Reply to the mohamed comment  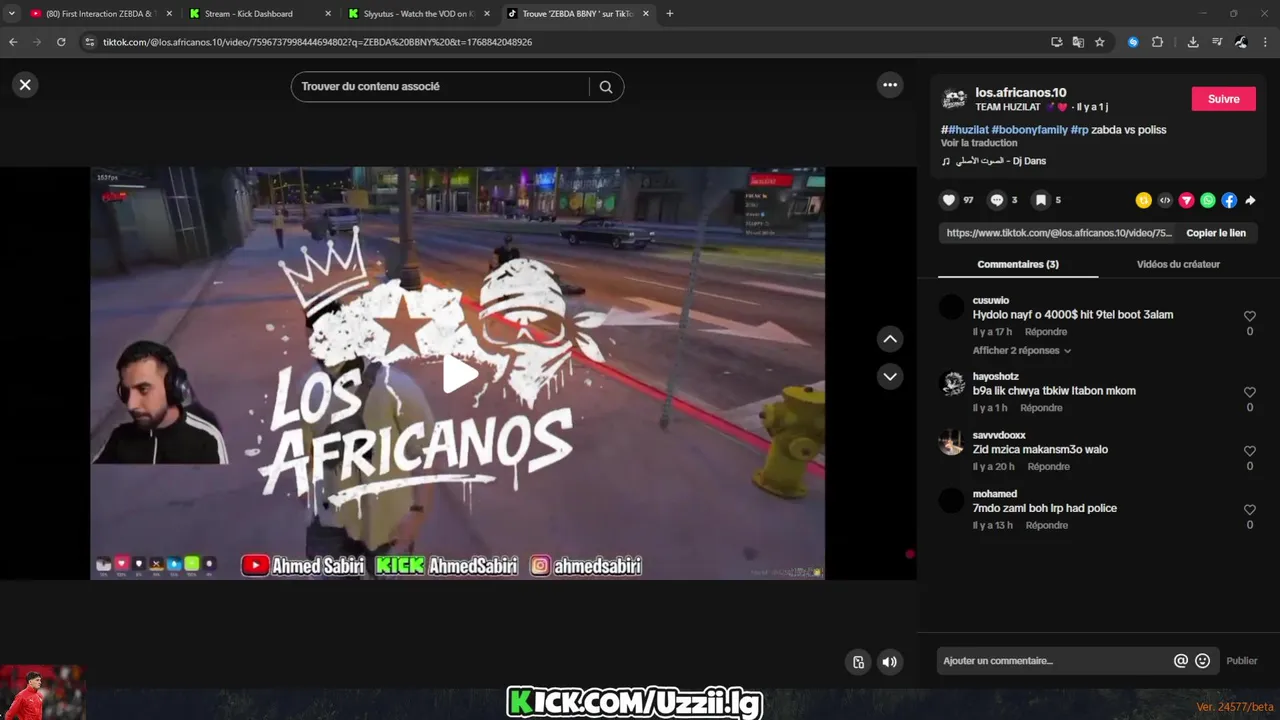pyautogui.click(x=1046, y=526)
